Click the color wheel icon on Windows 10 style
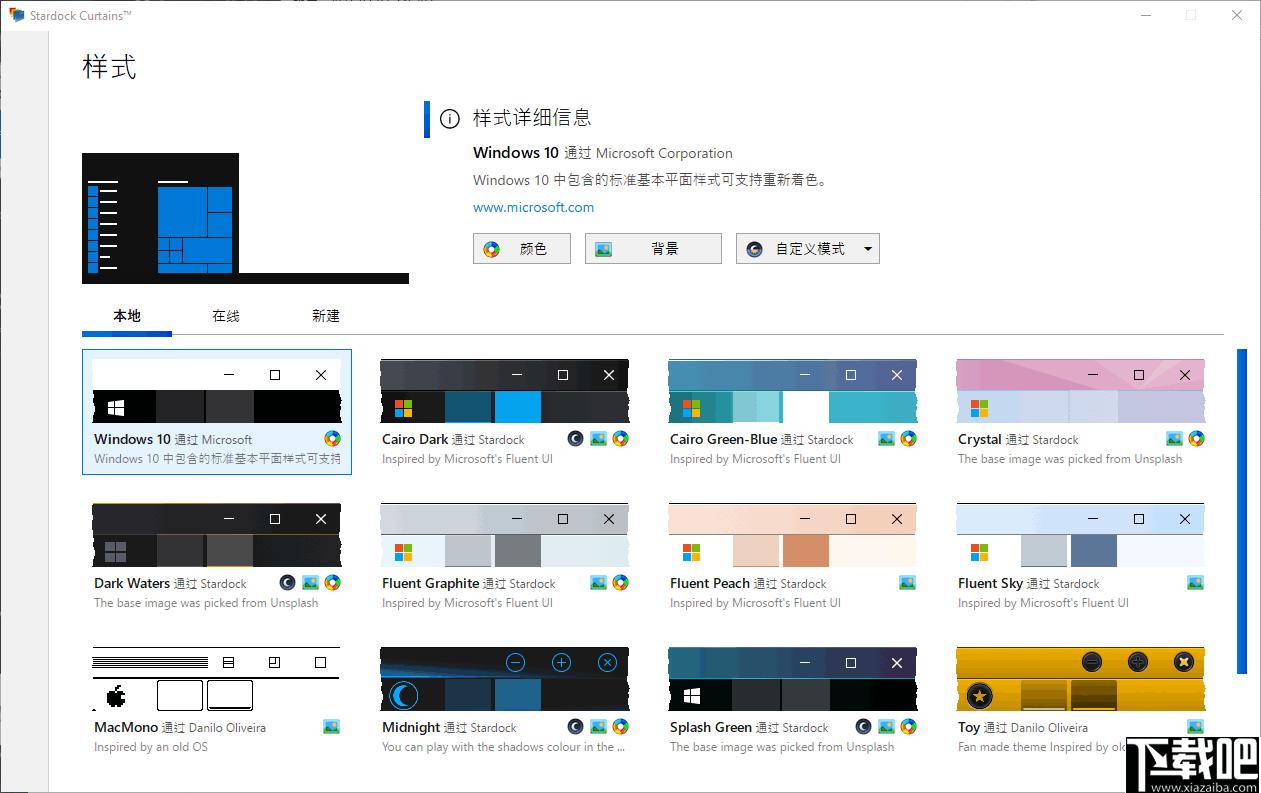This screenshot has width=1261, height=793. coord(332,439)
